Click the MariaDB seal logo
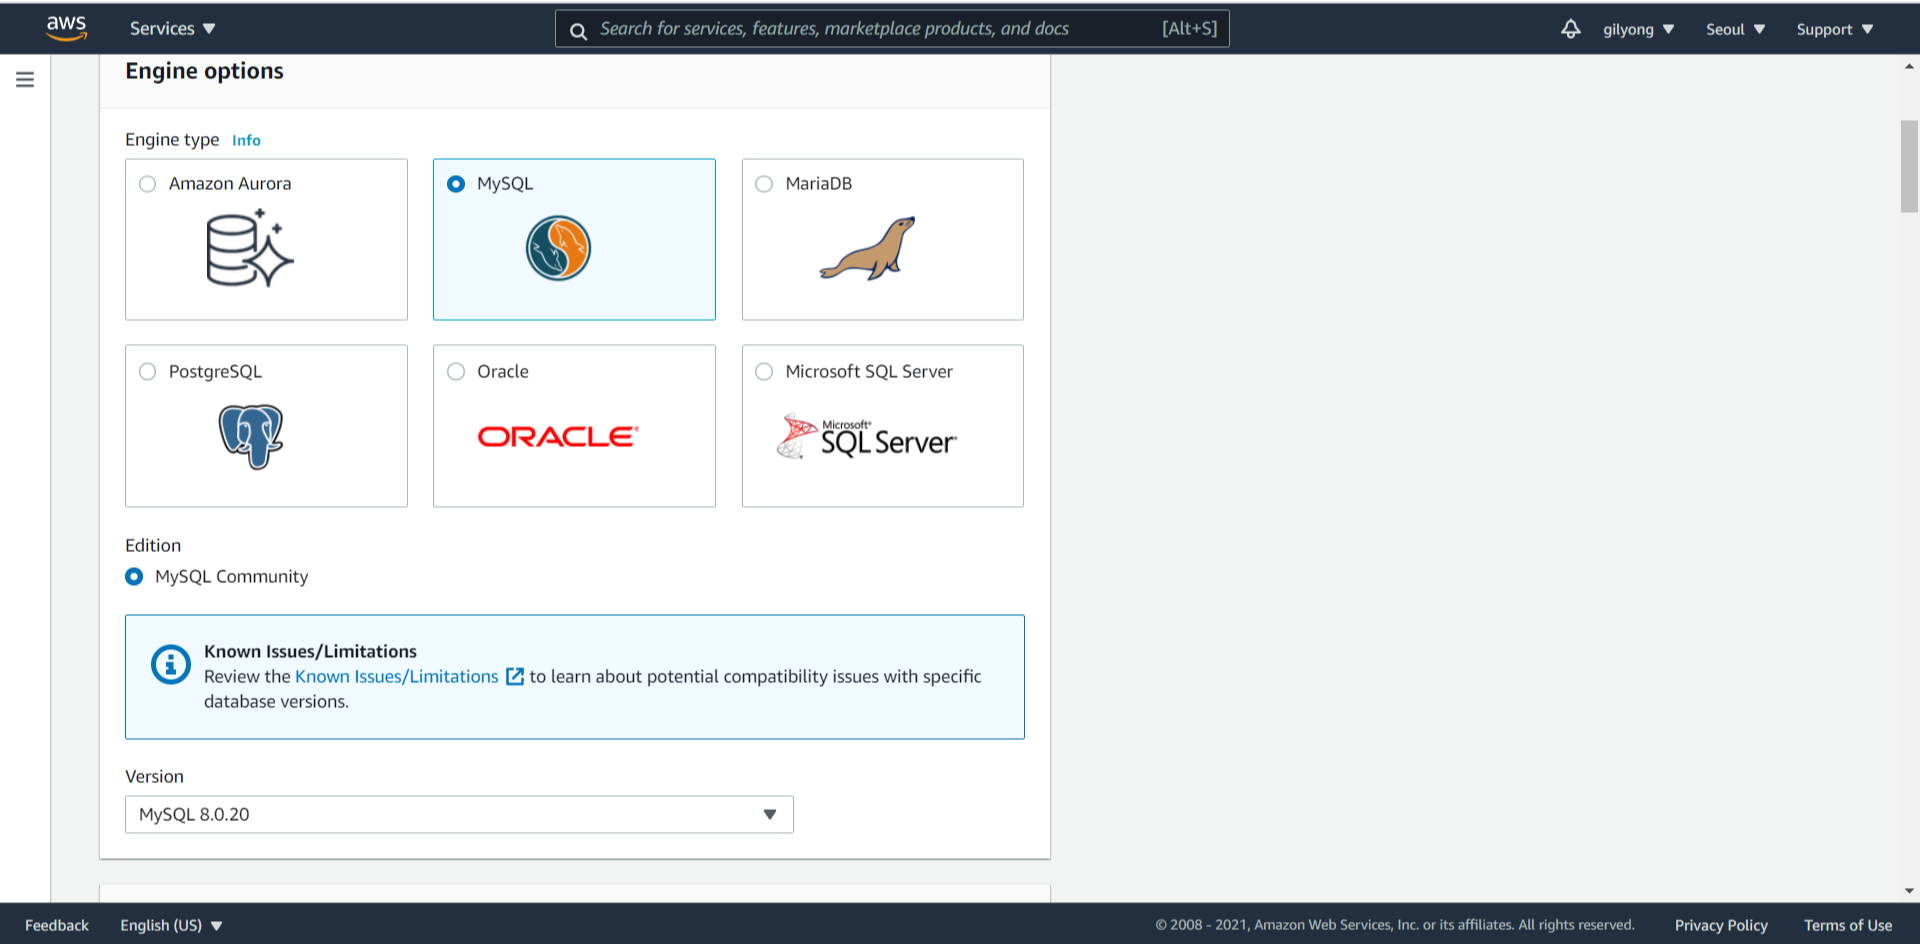 pos(868,249)
